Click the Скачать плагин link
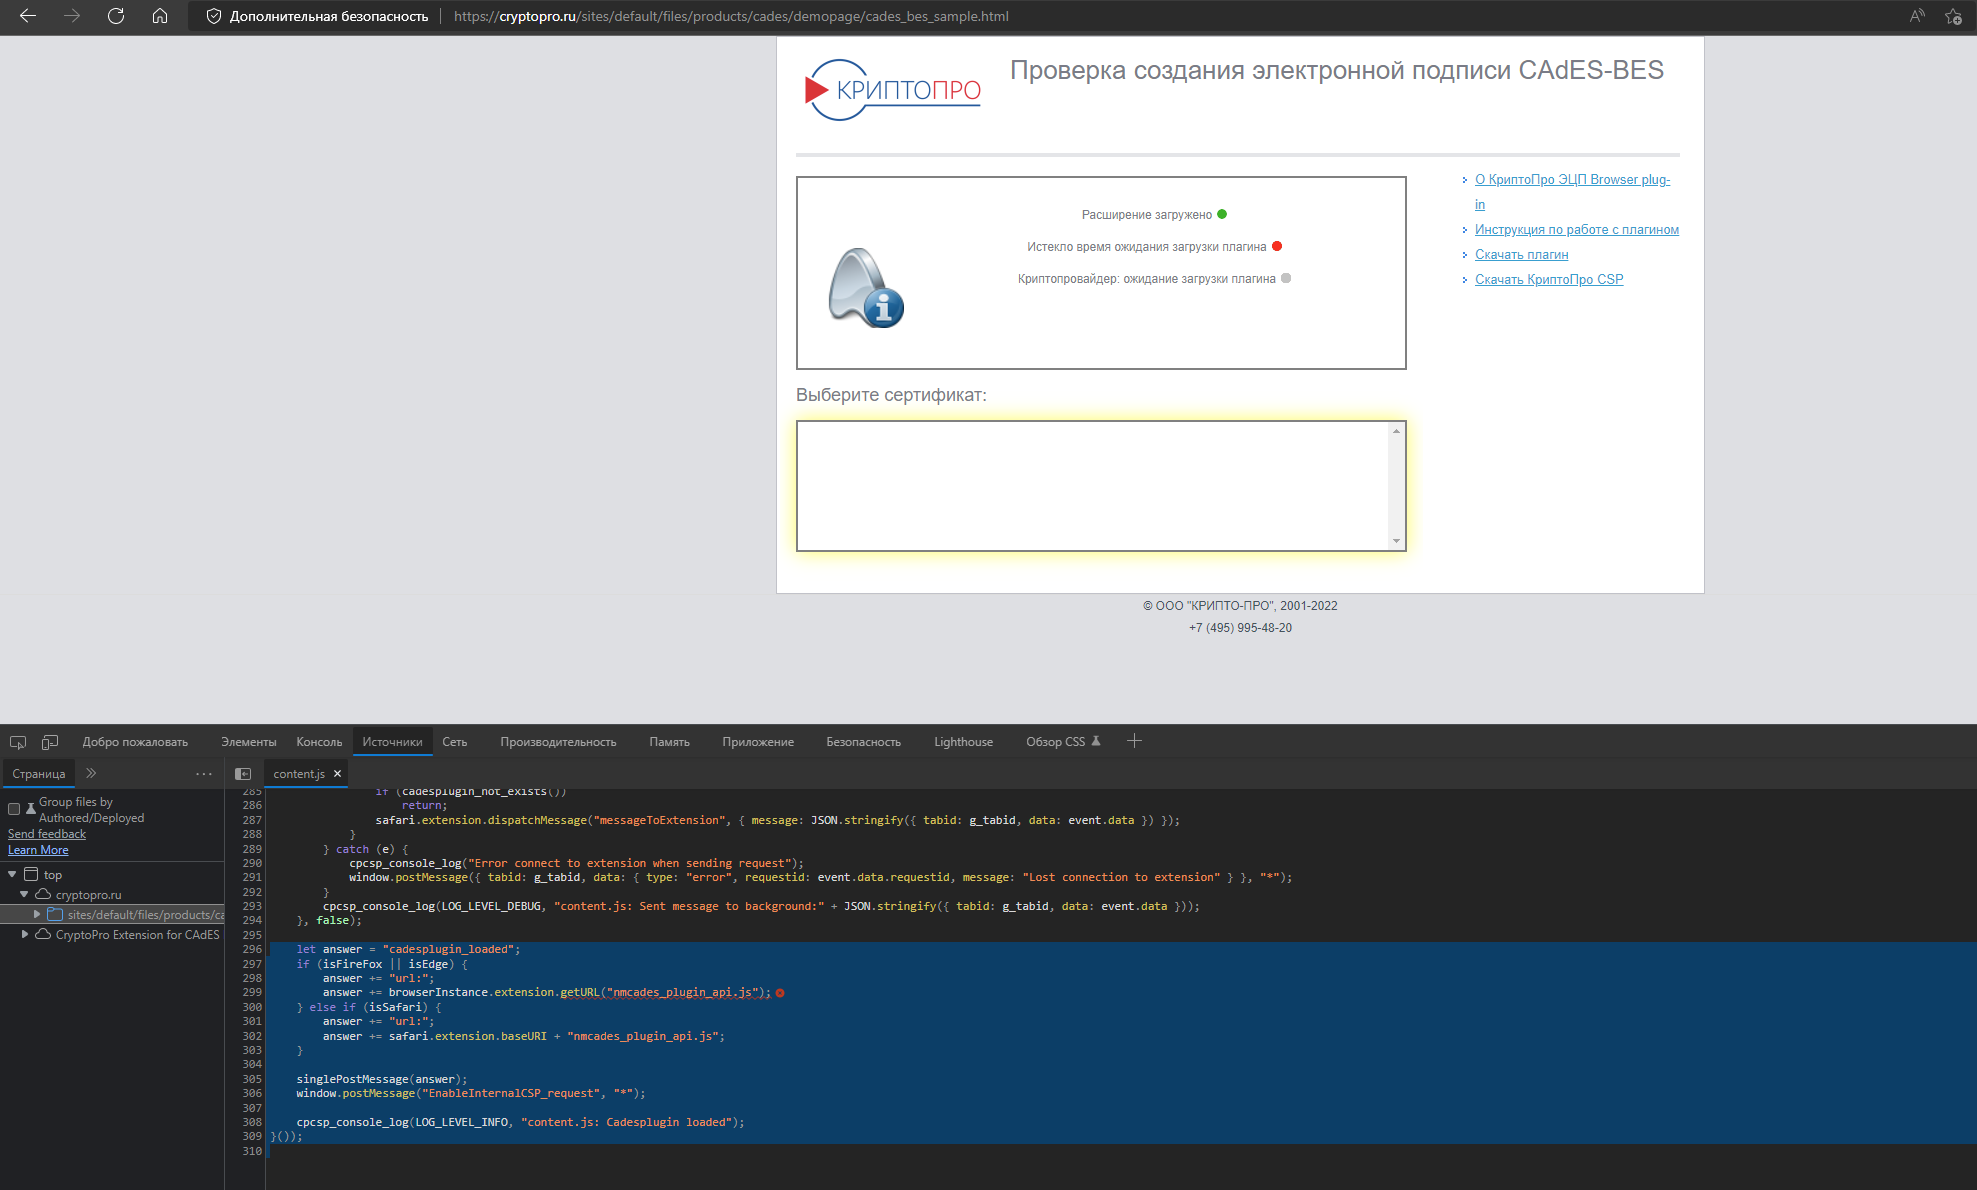Viewport: 1977px width, 1190px height. (1521, 255)
